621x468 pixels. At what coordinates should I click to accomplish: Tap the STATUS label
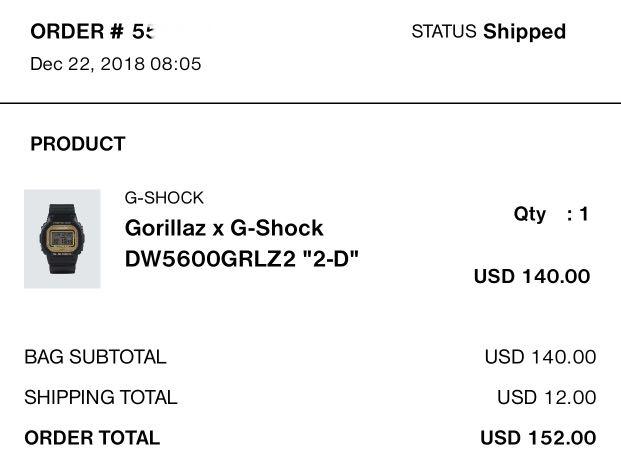pos(444,31)
